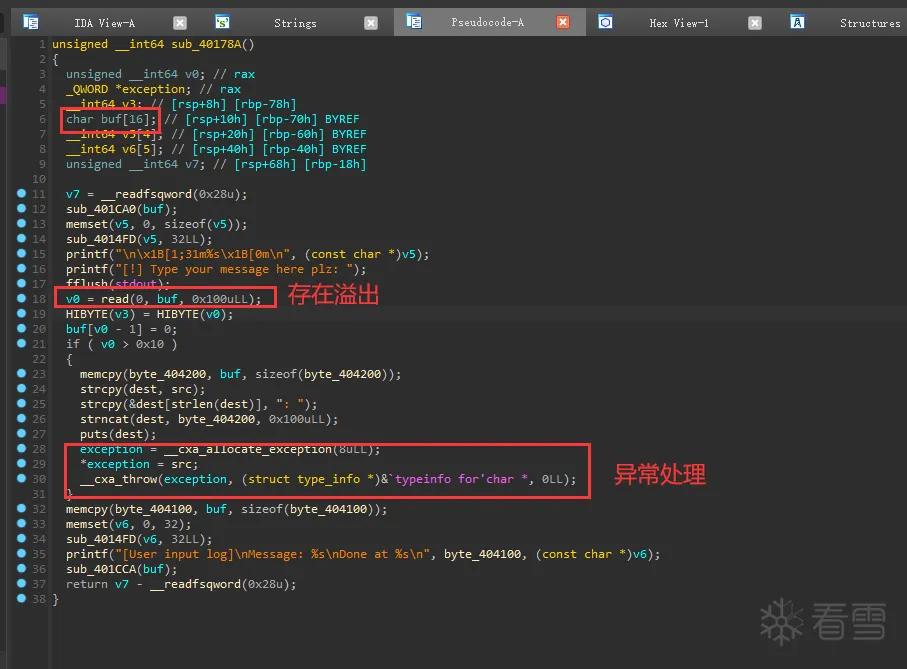This screenshot has height=669, width=907.
Task: Select the buf[16] declaration on line 6
Action: (x=111, y=119)
